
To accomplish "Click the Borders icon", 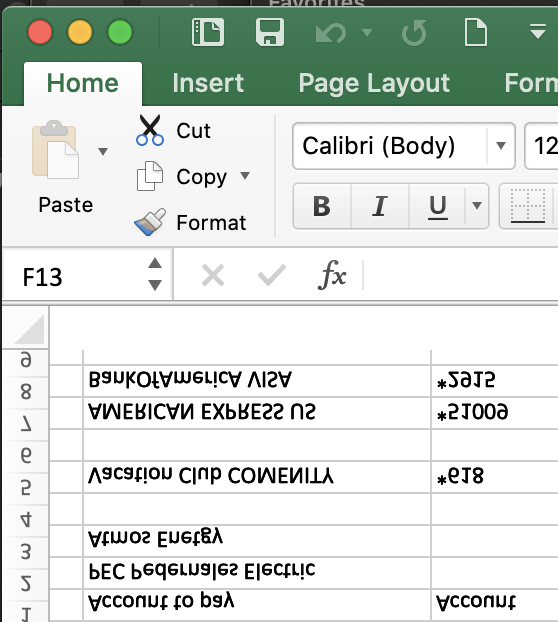I will click(x=527, y=206).
